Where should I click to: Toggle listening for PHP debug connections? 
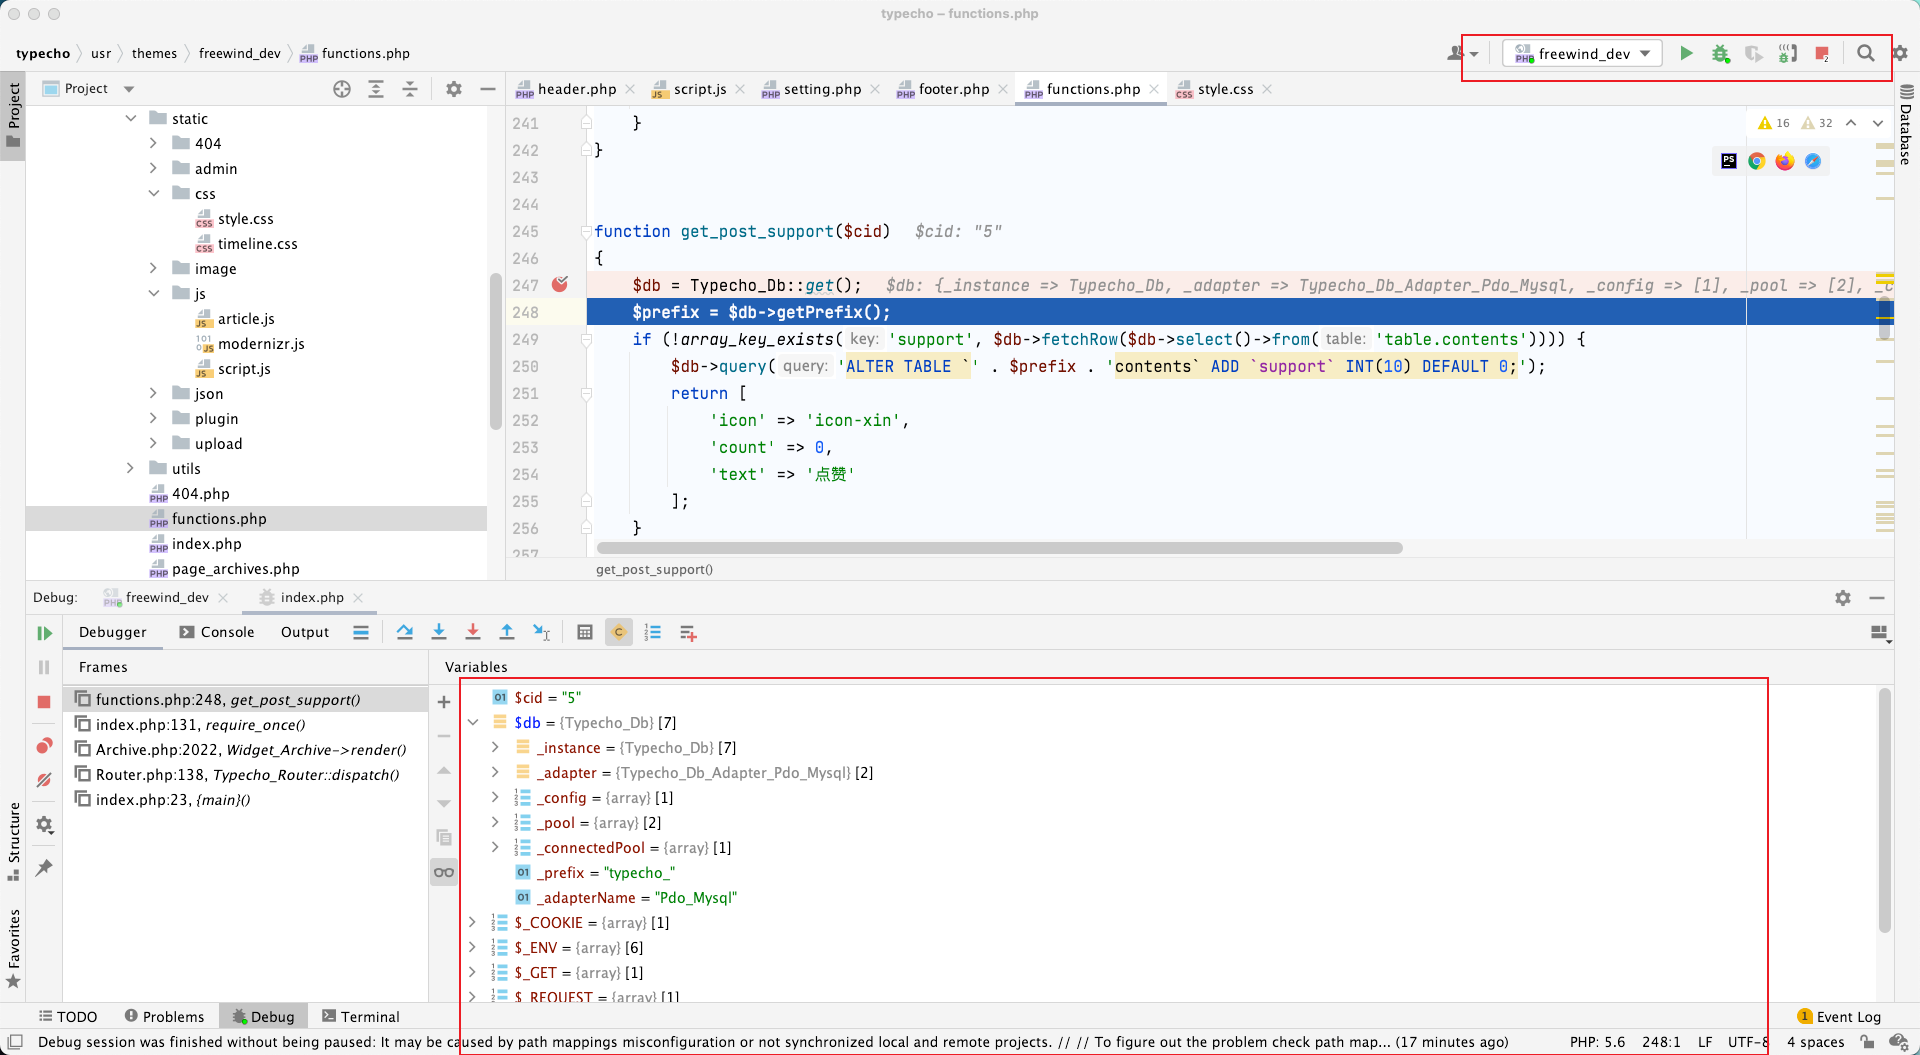1788,53
